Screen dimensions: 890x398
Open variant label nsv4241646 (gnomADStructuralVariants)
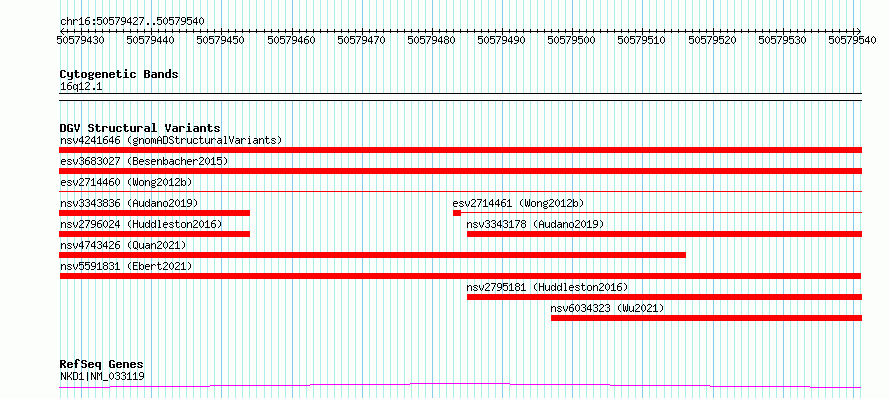[171, 140]
